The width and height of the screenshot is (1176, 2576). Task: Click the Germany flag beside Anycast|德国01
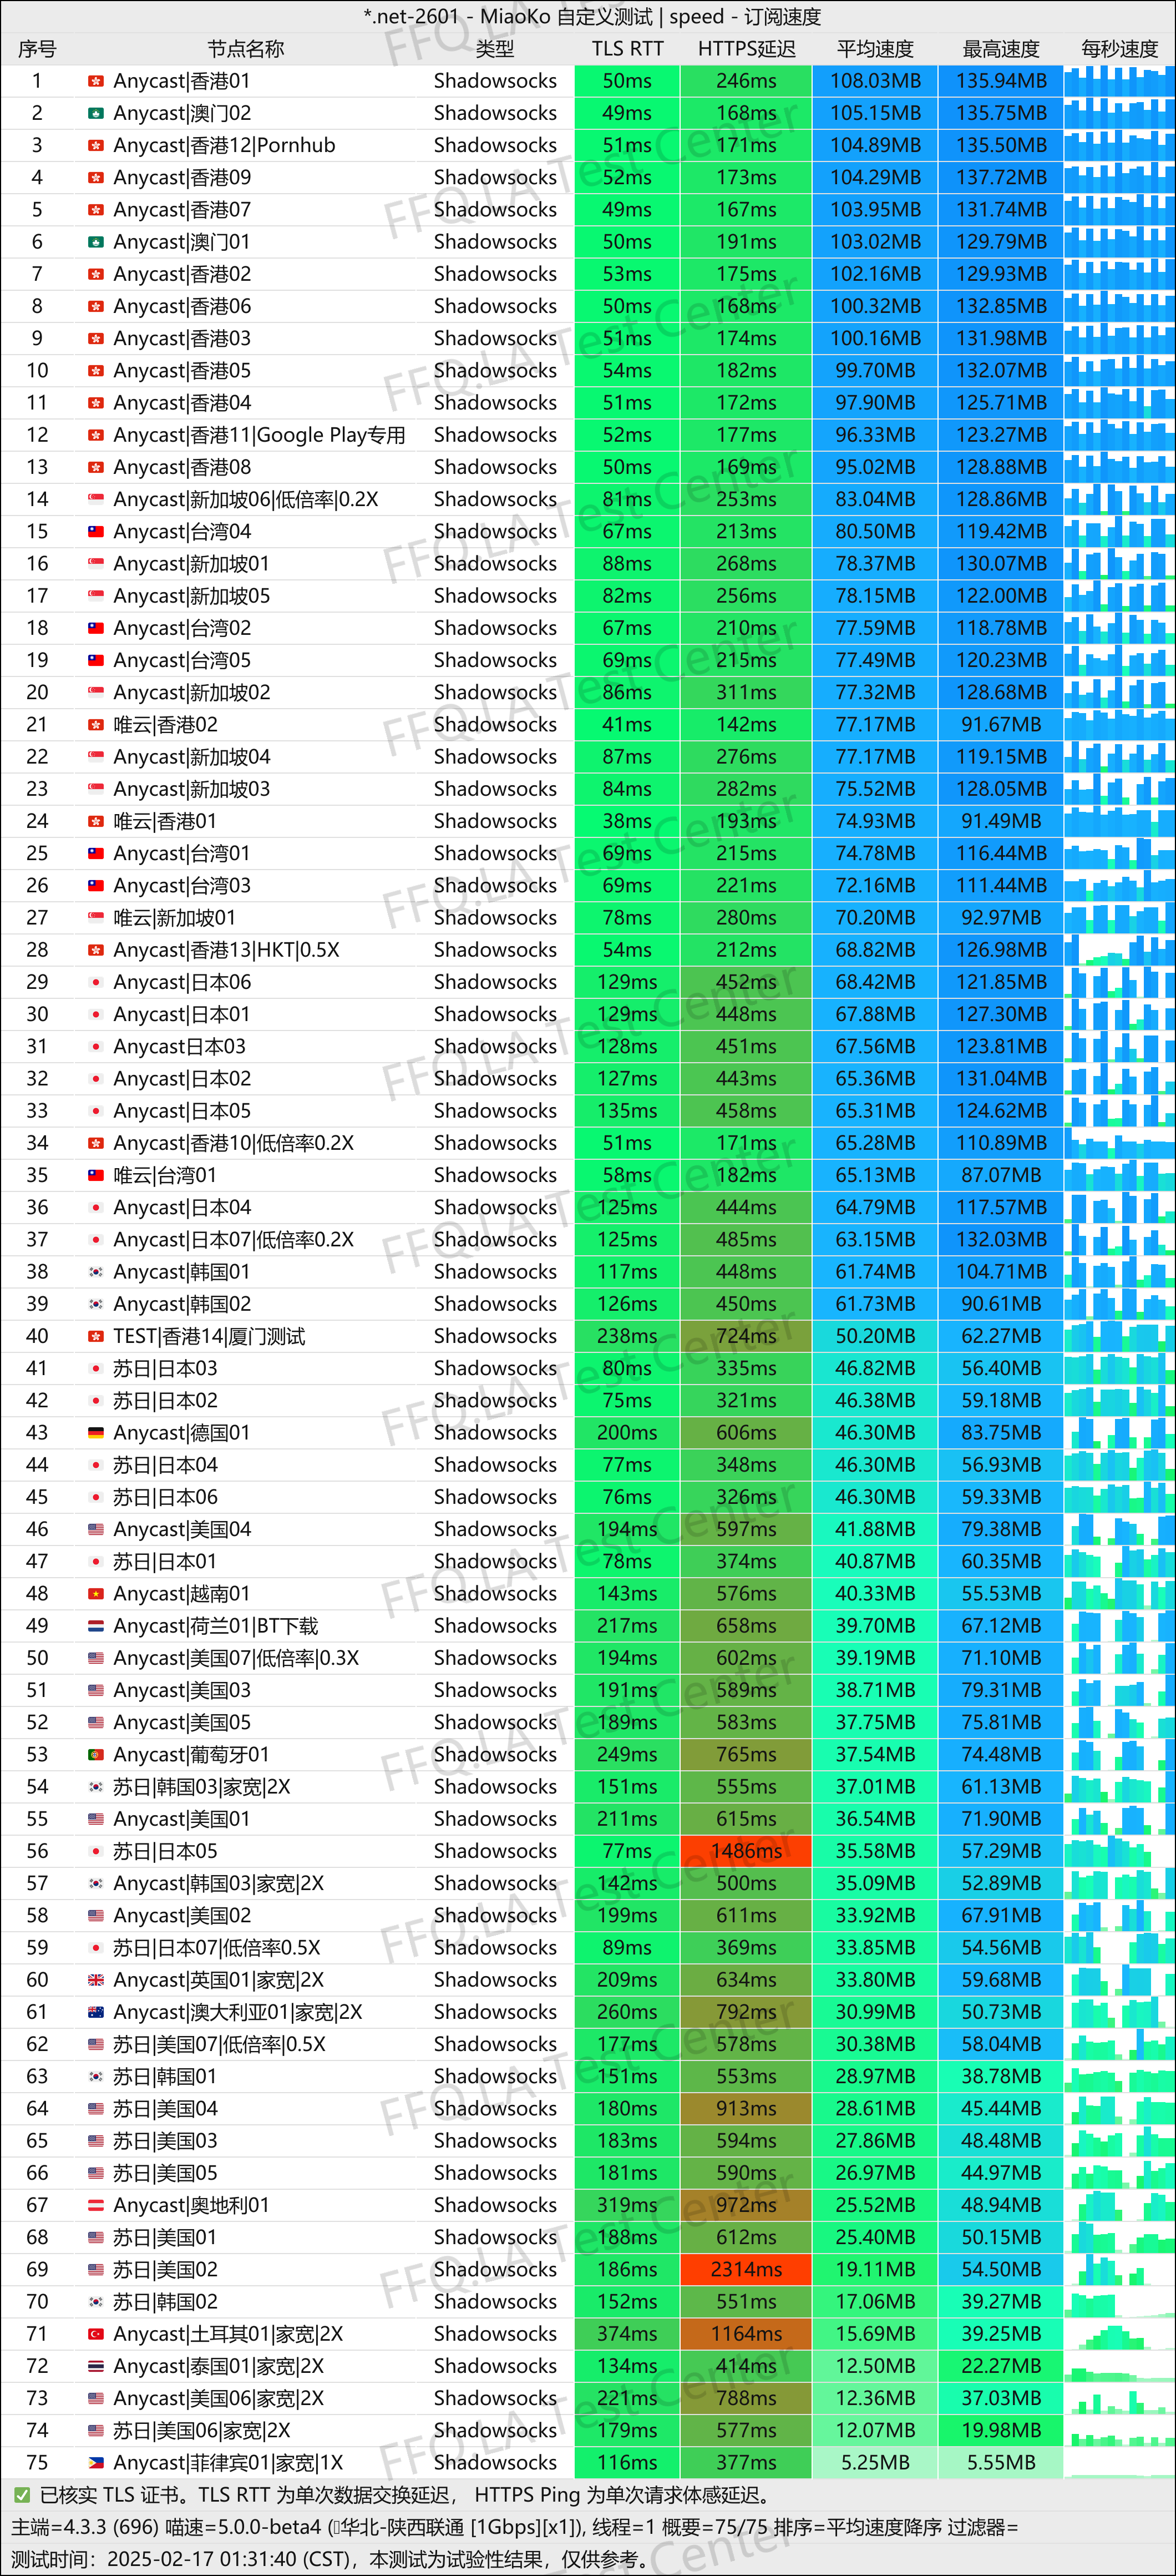[x=96, y=1433]
